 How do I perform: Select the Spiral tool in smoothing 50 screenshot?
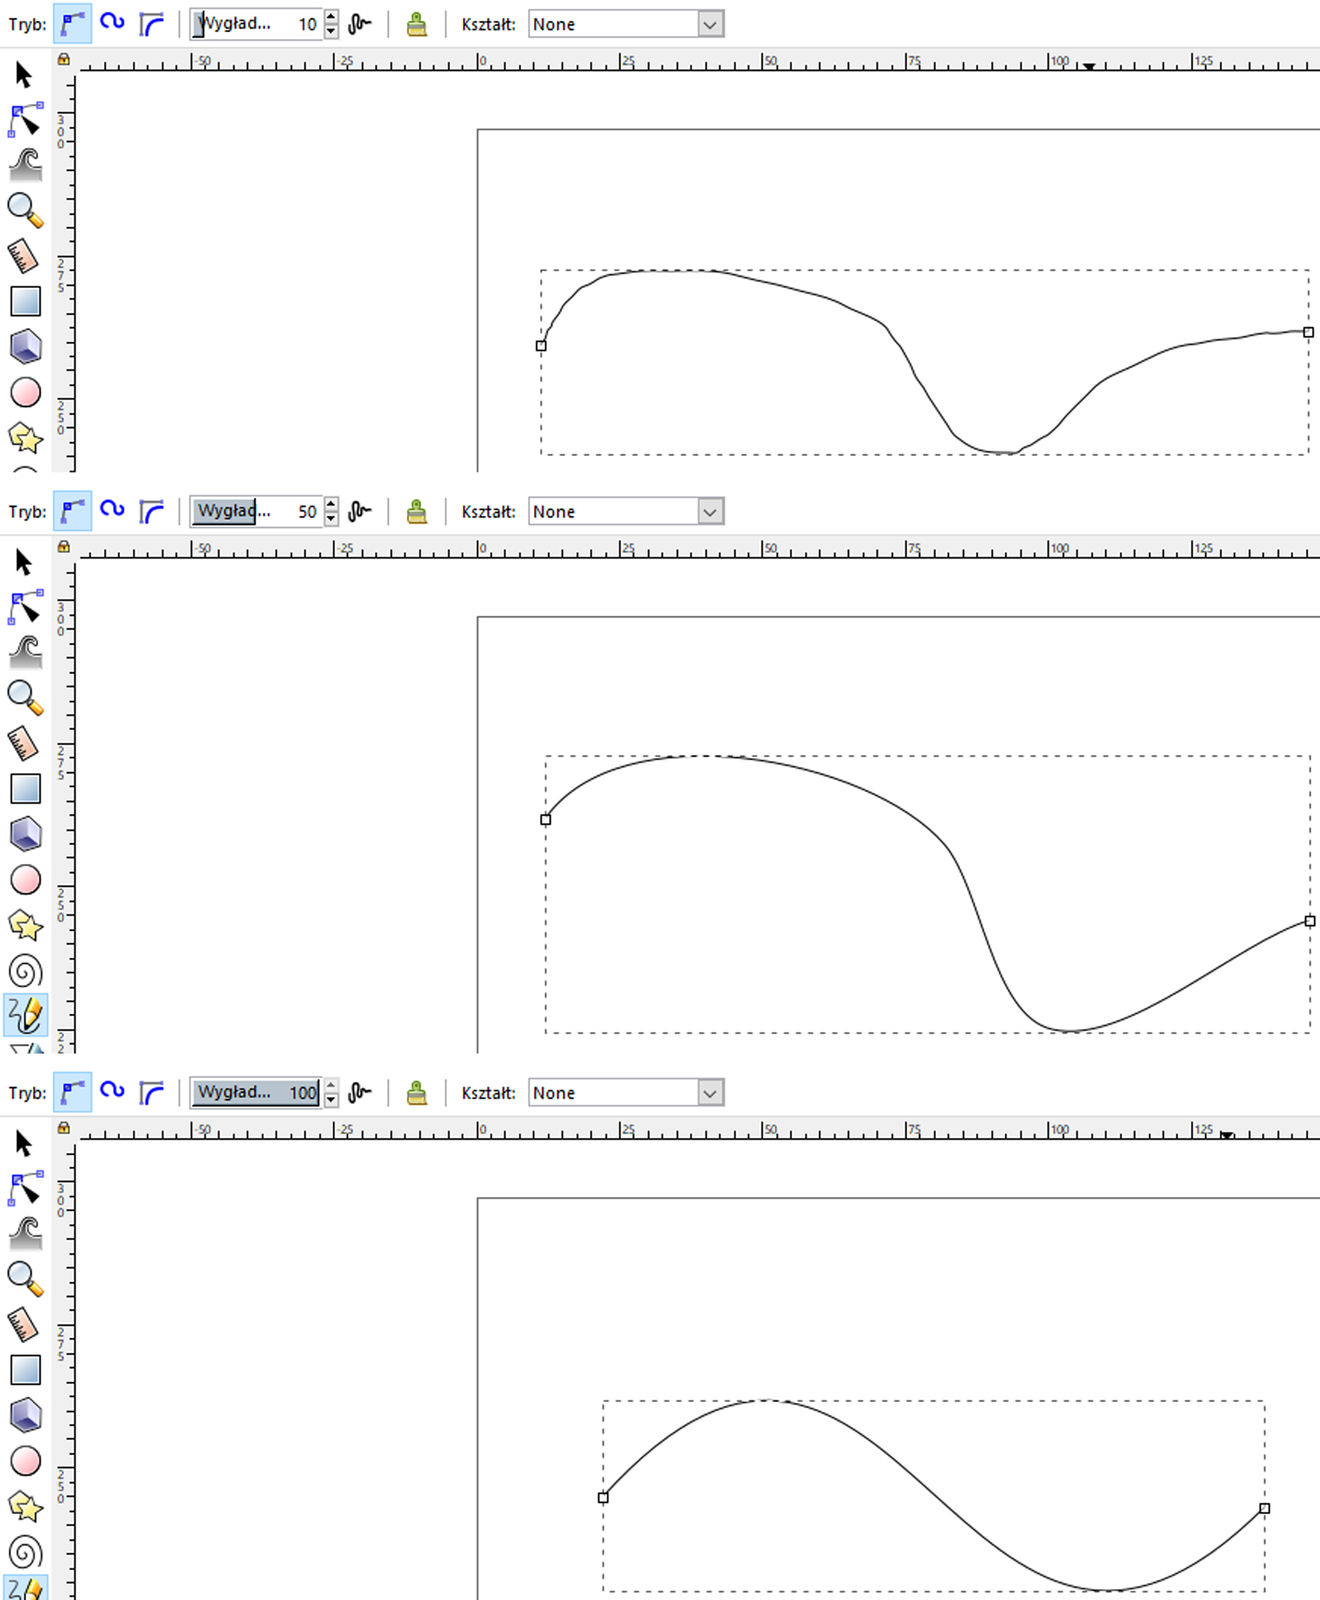25,971
